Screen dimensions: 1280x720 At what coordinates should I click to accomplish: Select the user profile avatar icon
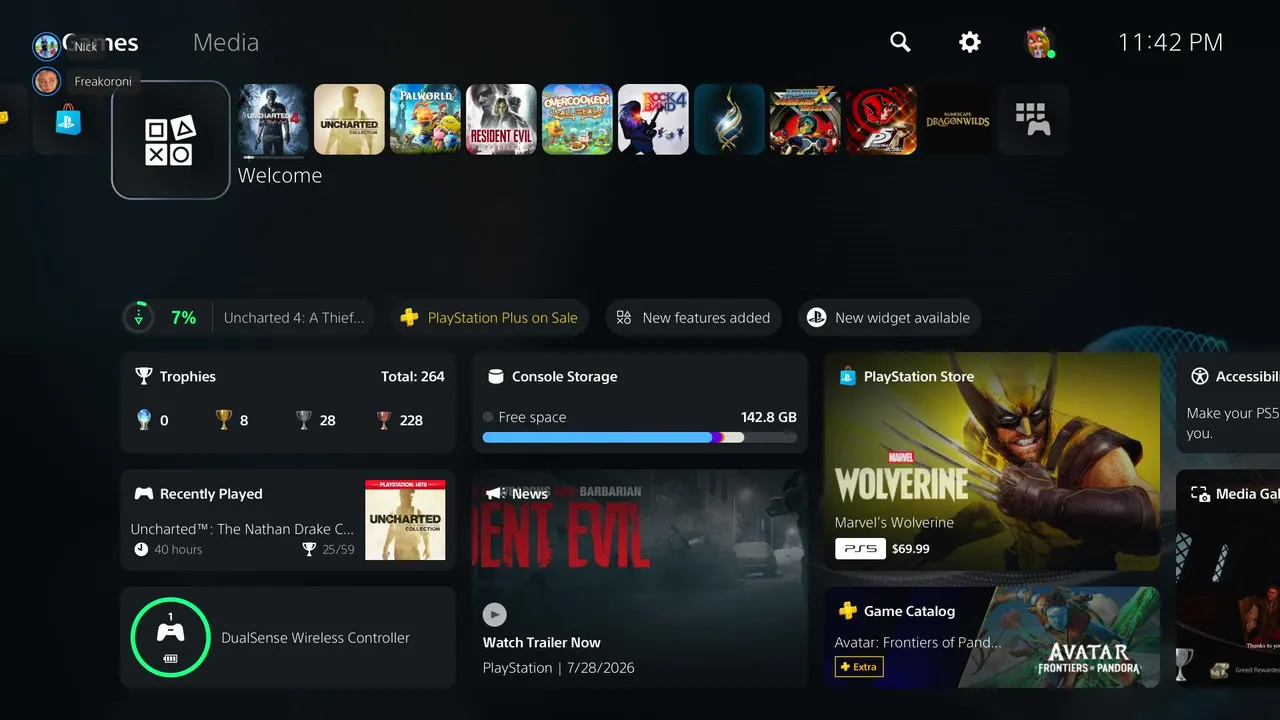click(x=1040, y=43)
